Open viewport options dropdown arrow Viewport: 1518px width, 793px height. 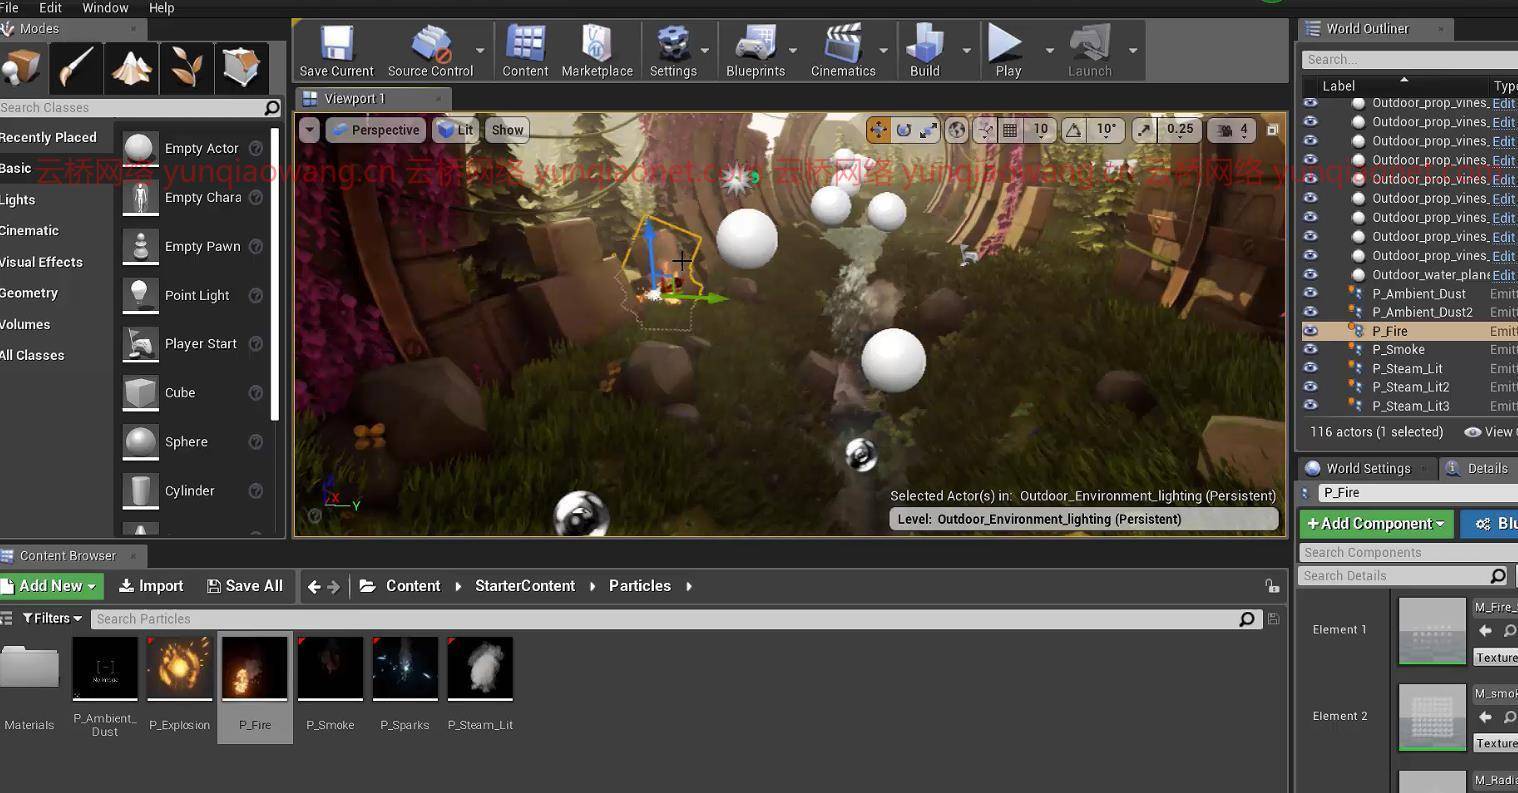309,130
